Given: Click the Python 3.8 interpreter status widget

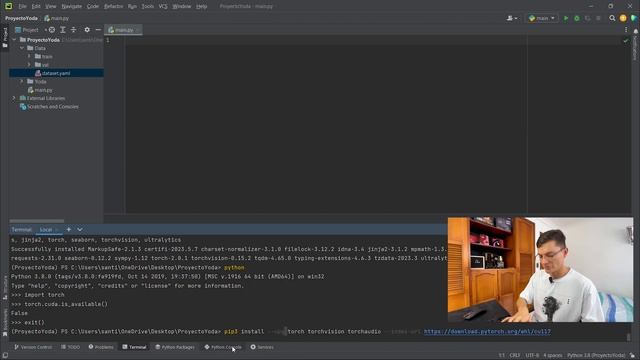Looking at the screenshot, I should [596, 355].
